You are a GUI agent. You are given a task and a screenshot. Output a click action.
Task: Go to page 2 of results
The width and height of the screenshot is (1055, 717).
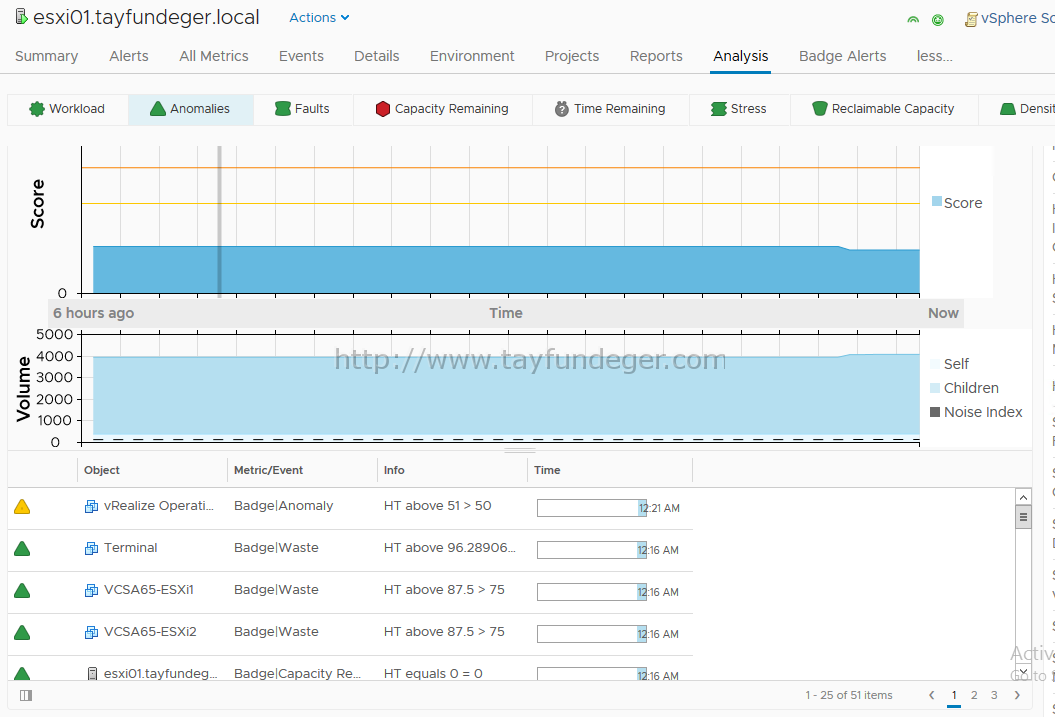pyautogui.click(x=974, y=695)
